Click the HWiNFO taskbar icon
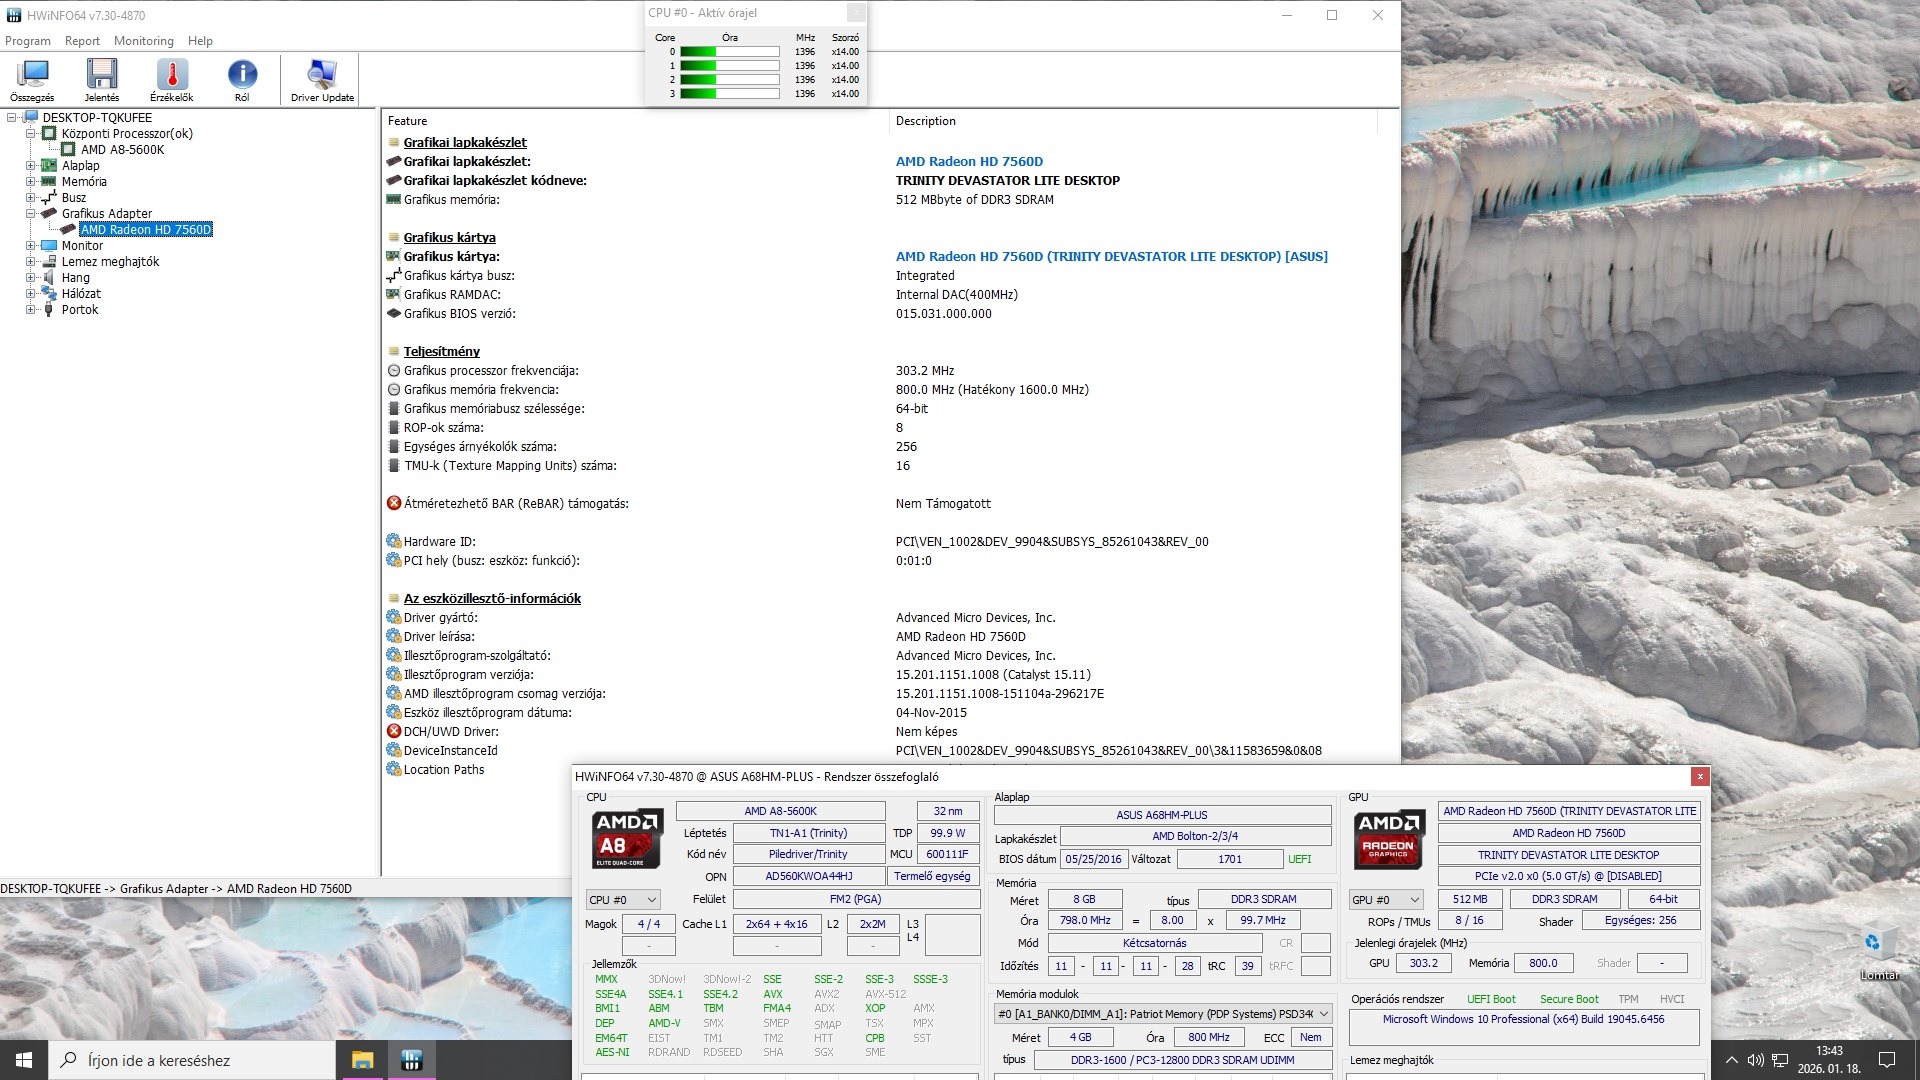The width and height of the screenshot is (1920, 1080). (411, 1060)
